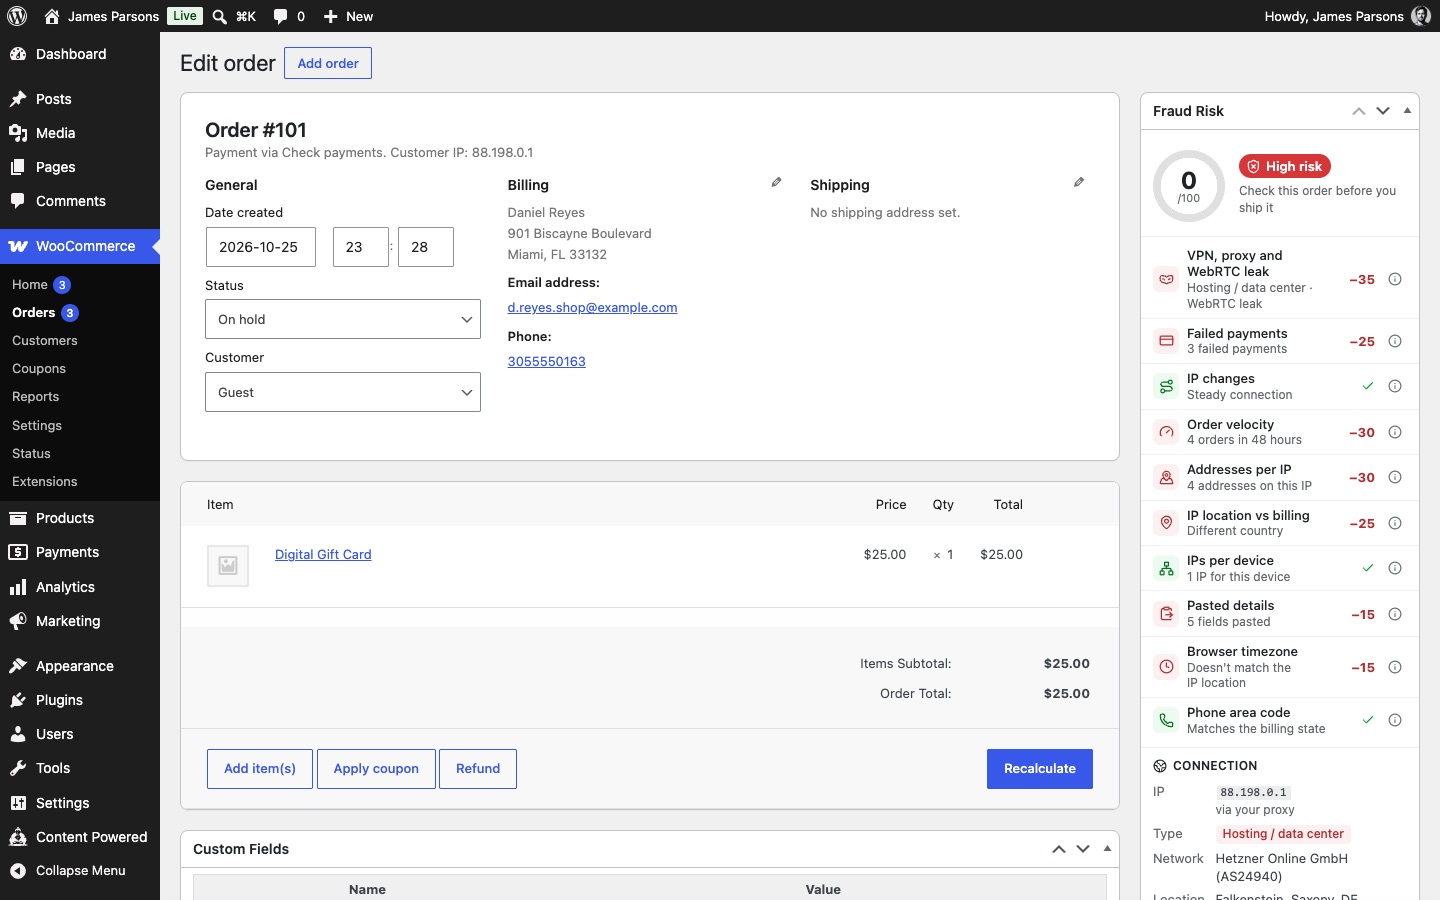Open the admin bar search icon
This screenshot has width=1440, height=900.
click(220, 16)
